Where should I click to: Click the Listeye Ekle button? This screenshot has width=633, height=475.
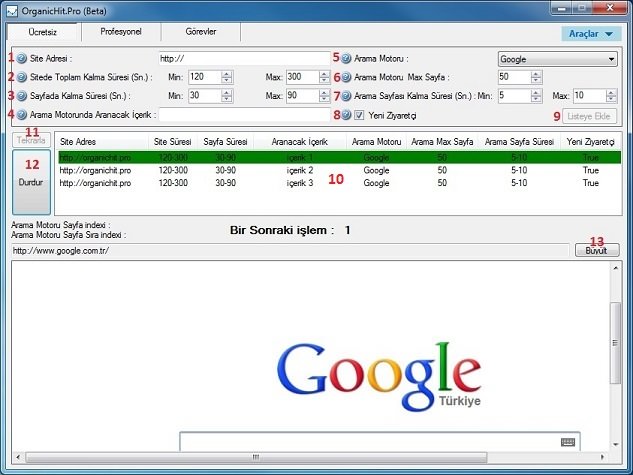coord(589,116)
